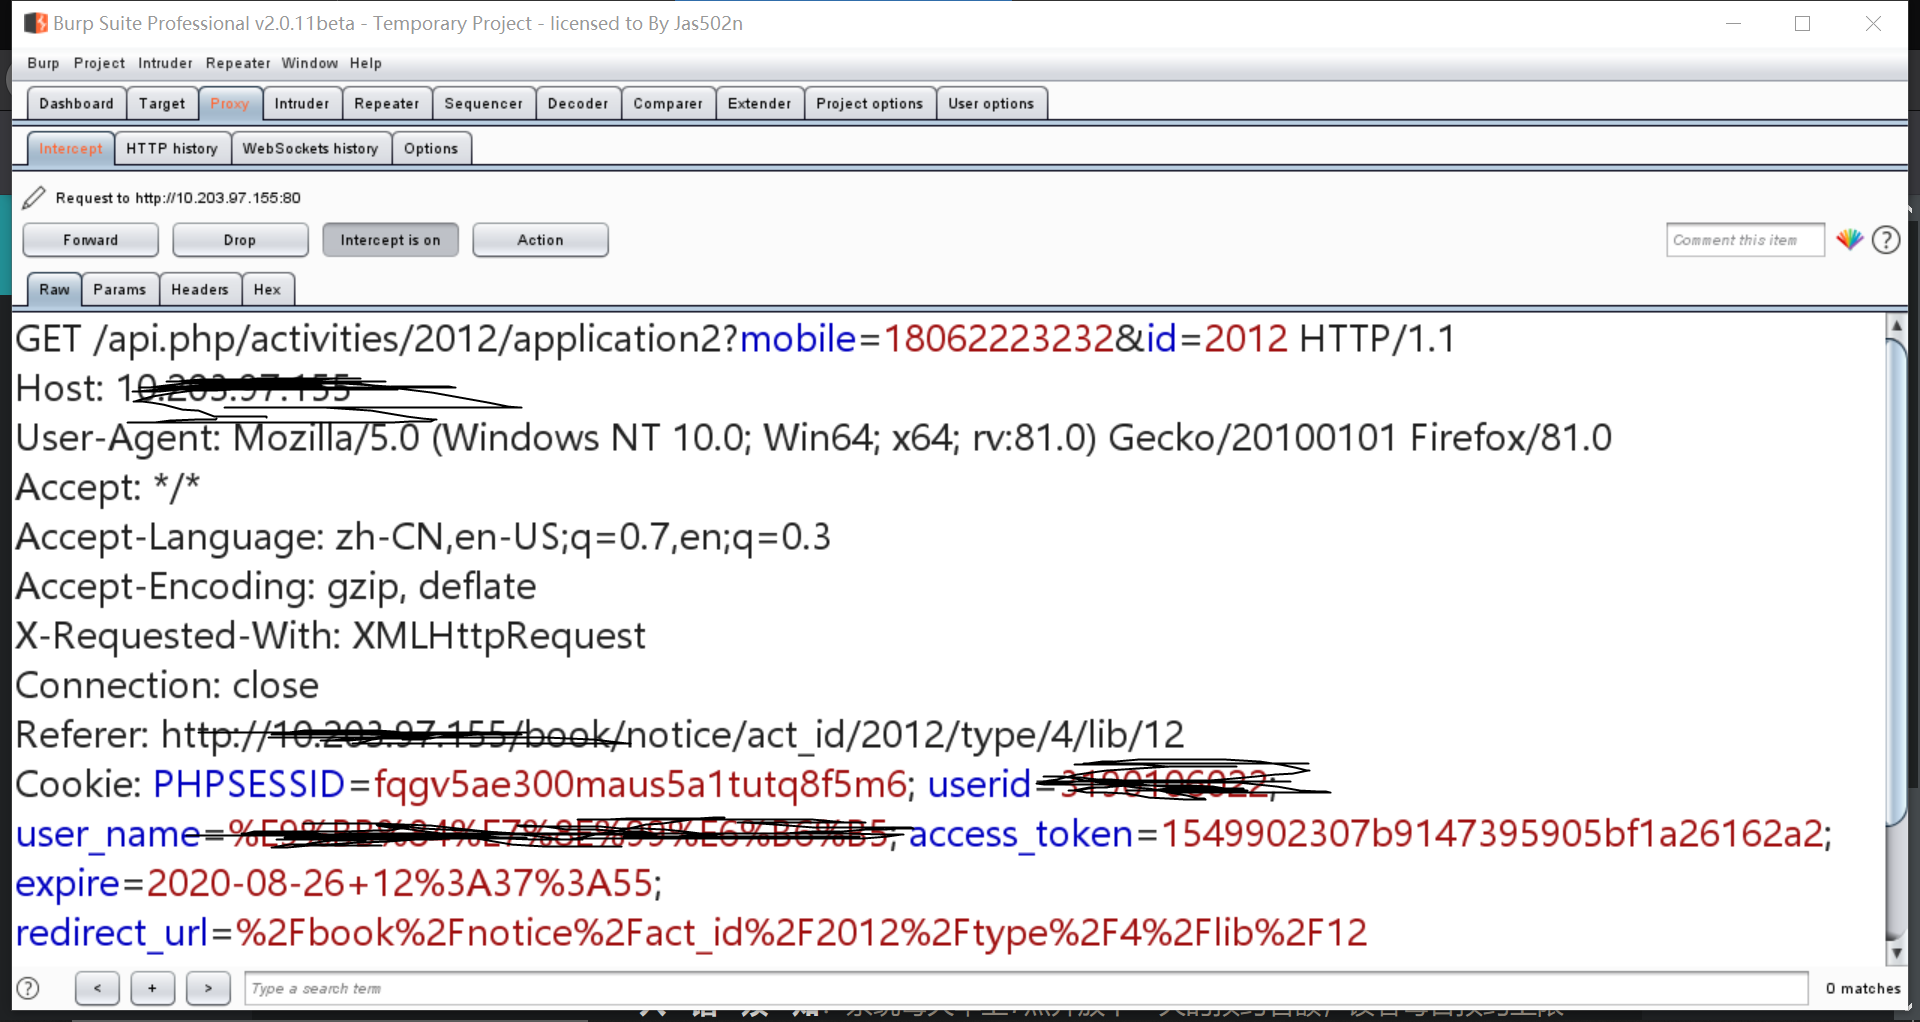Click the Request to http://10.203.97.155:80 label

(x=178, y=198)
